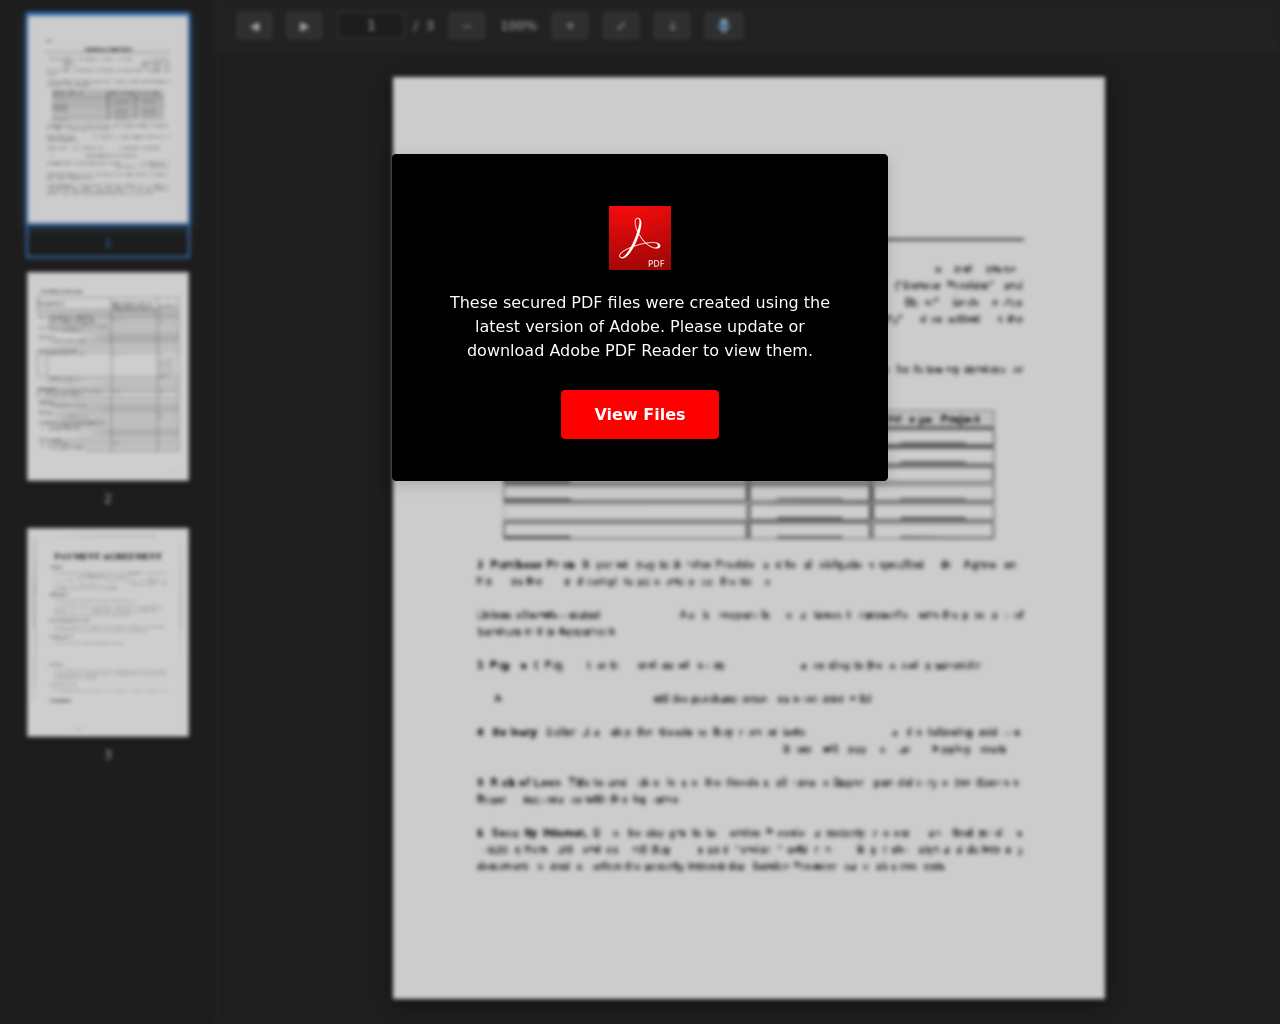Click the pencil edit toolbar icon

coord(621,26)
